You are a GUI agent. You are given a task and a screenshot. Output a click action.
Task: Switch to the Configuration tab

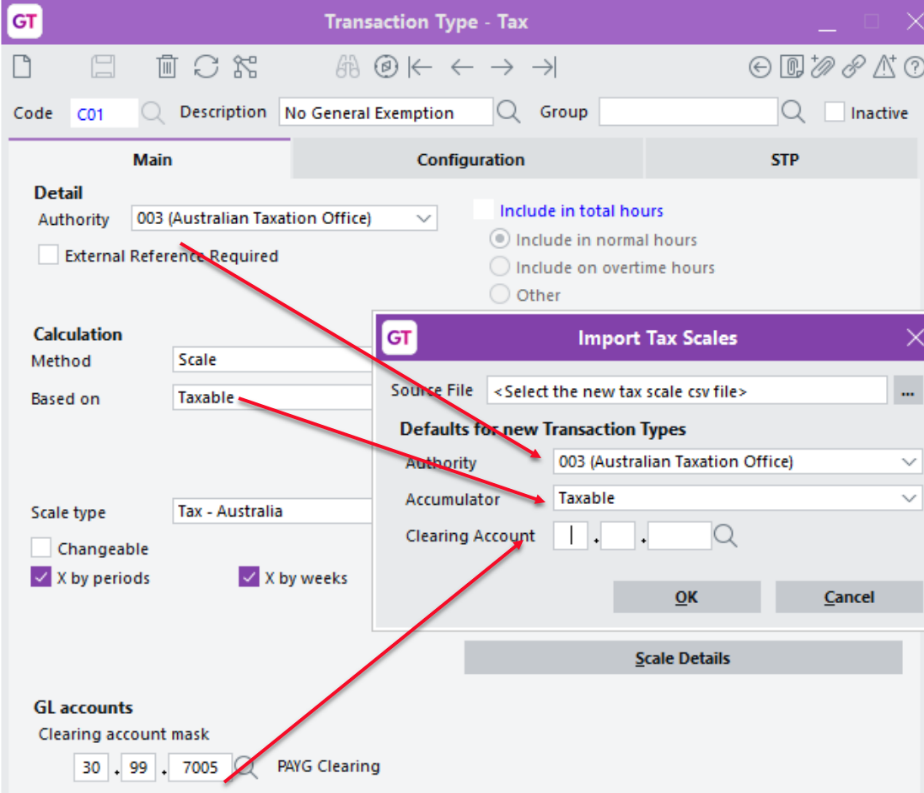click(470, 160)
